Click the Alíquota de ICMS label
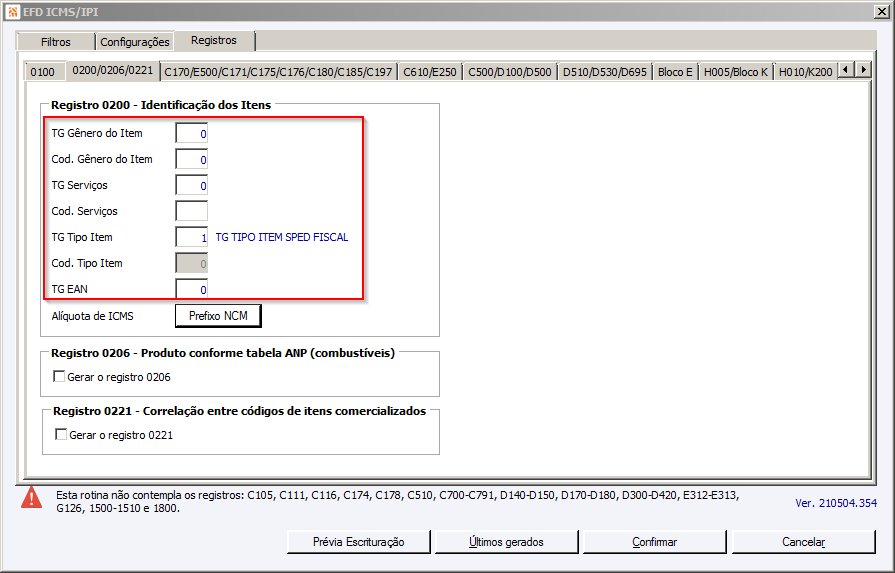Viewport: 895px width, 573px height. 92,316
